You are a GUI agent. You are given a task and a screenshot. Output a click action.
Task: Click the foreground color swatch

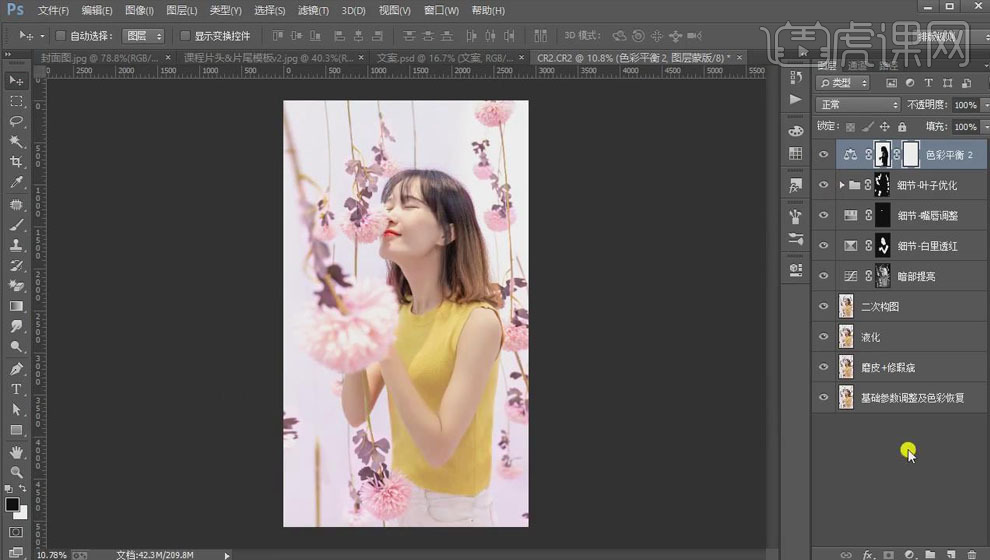pos(12,504)
